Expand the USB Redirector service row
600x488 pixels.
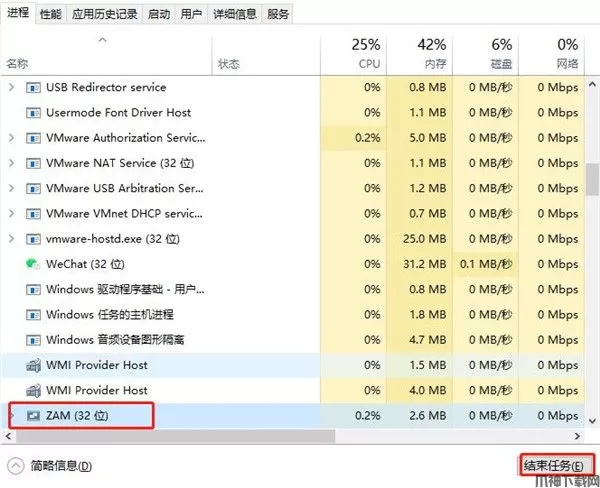(x=11, y=88)
